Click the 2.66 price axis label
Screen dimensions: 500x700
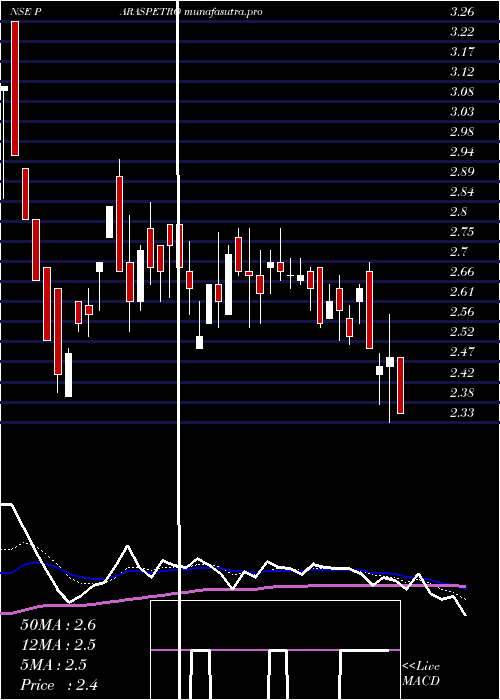pos(462,272)
